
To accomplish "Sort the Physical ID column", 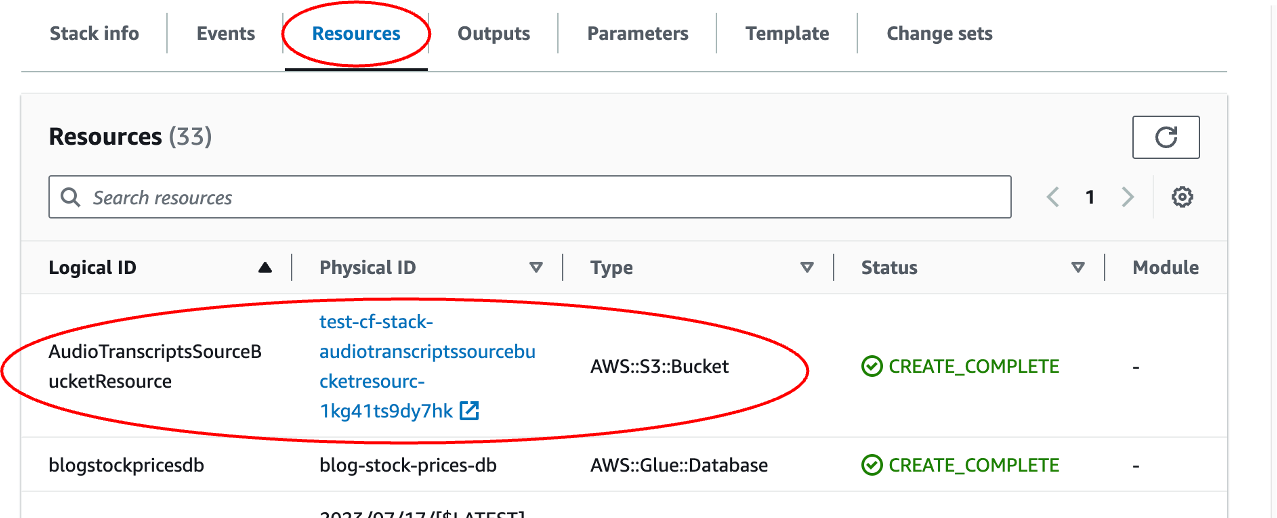I will click(536, 267).
